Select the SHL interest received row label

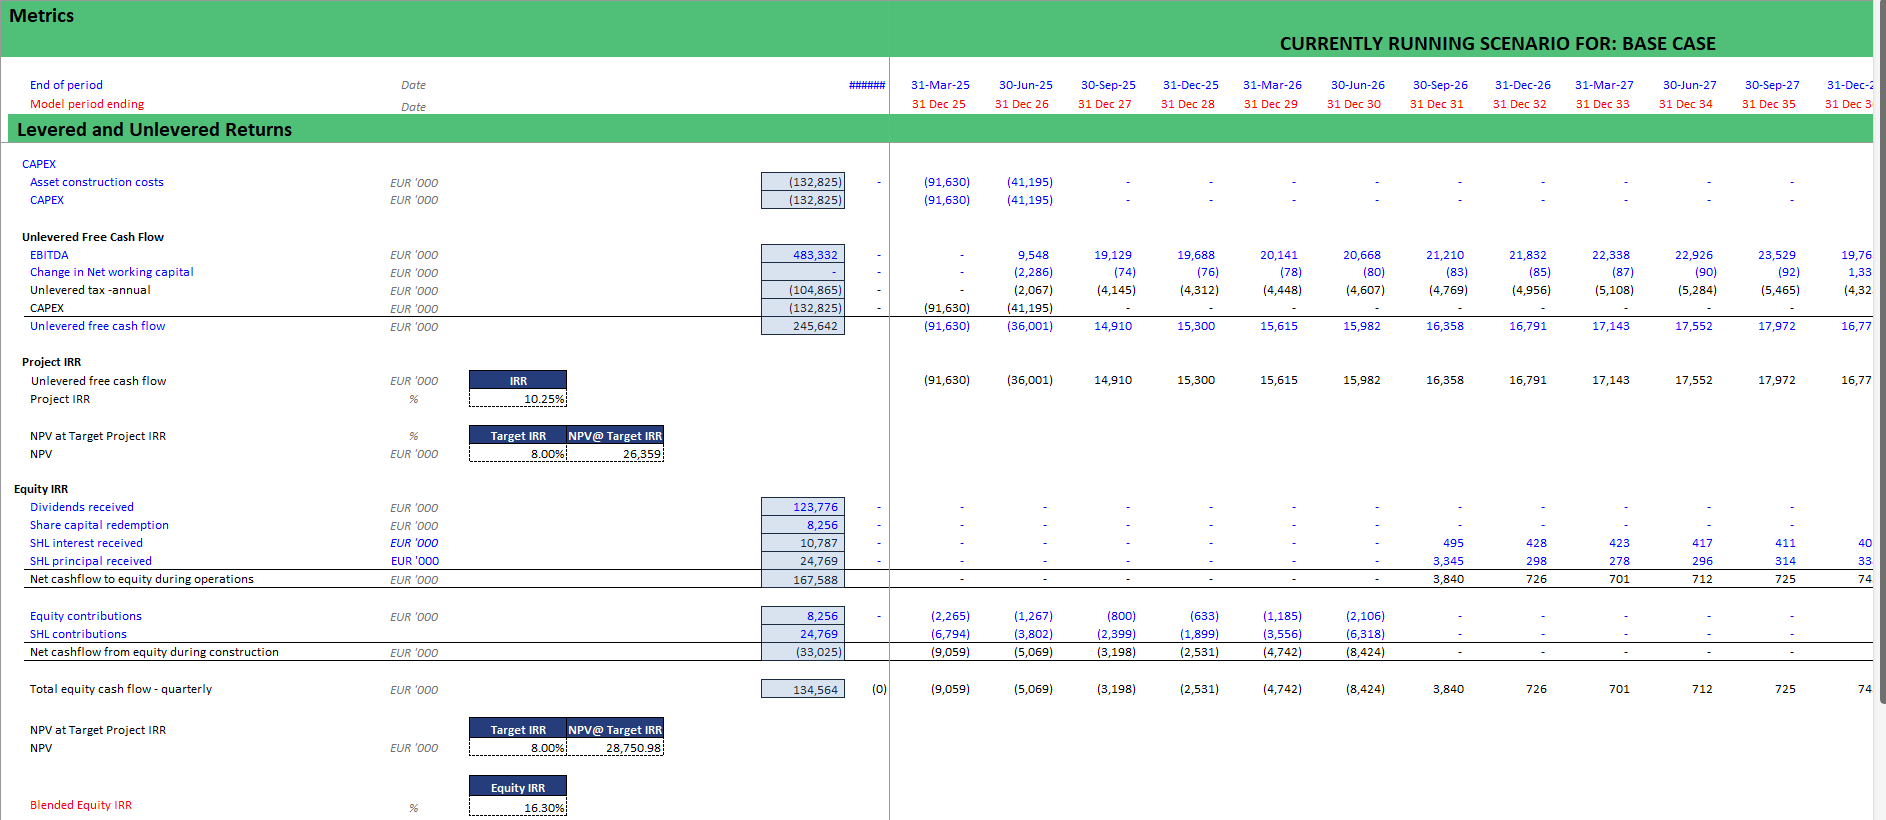tap(86, 543)
